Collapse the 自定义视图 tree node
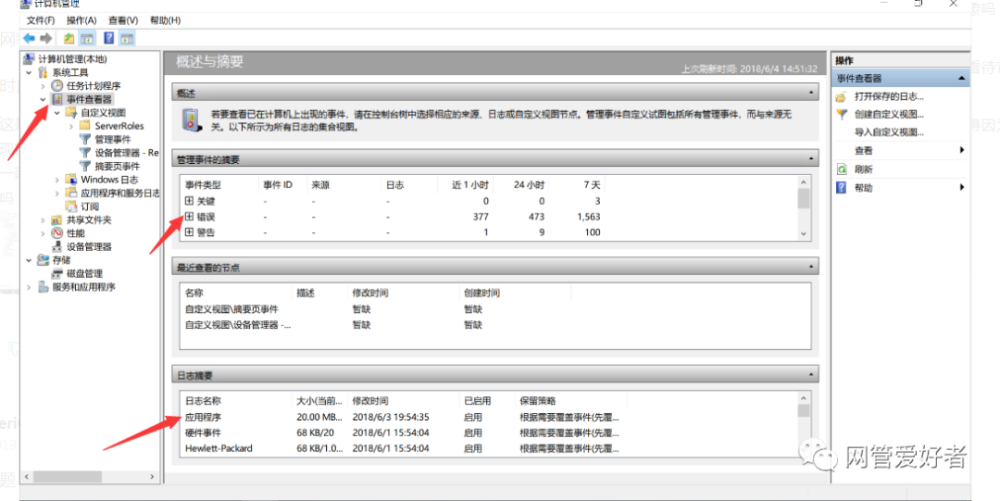 tap(57, 113)
